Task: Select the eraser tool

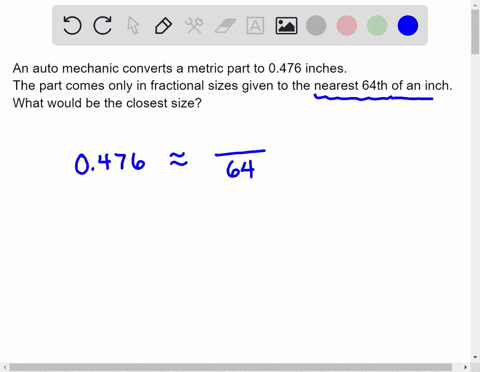Action: pyautogui.click(x=225, y=26)
